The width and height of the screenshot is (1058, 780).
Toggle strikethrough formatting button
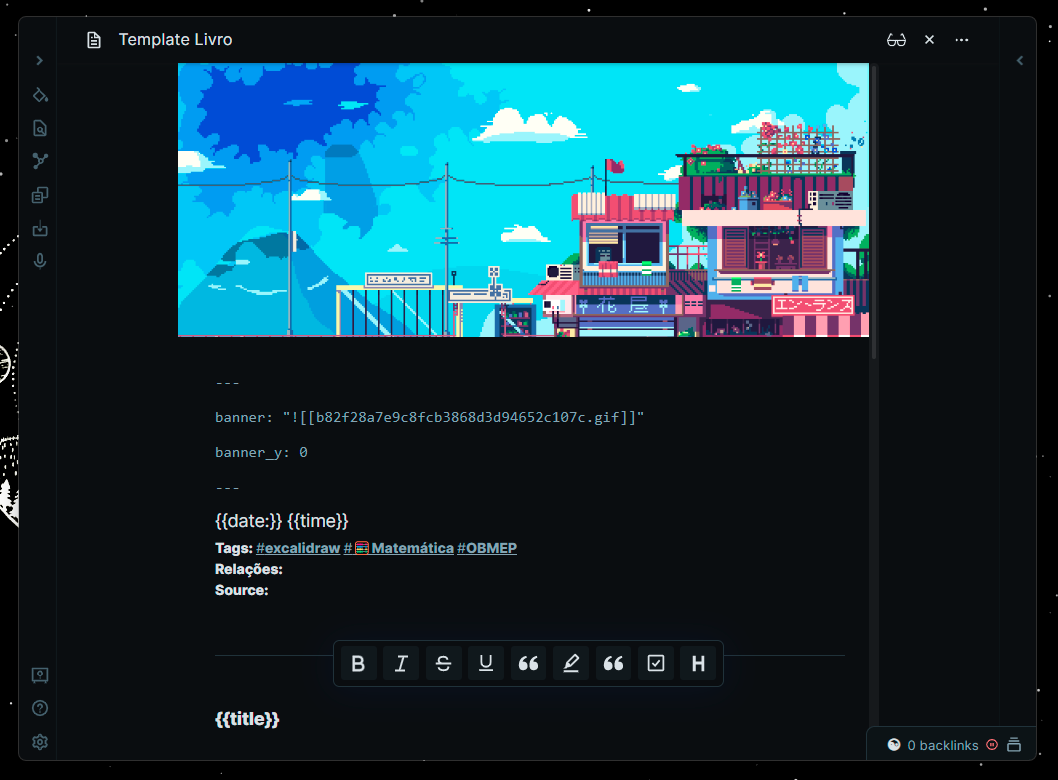pos(443,664)
